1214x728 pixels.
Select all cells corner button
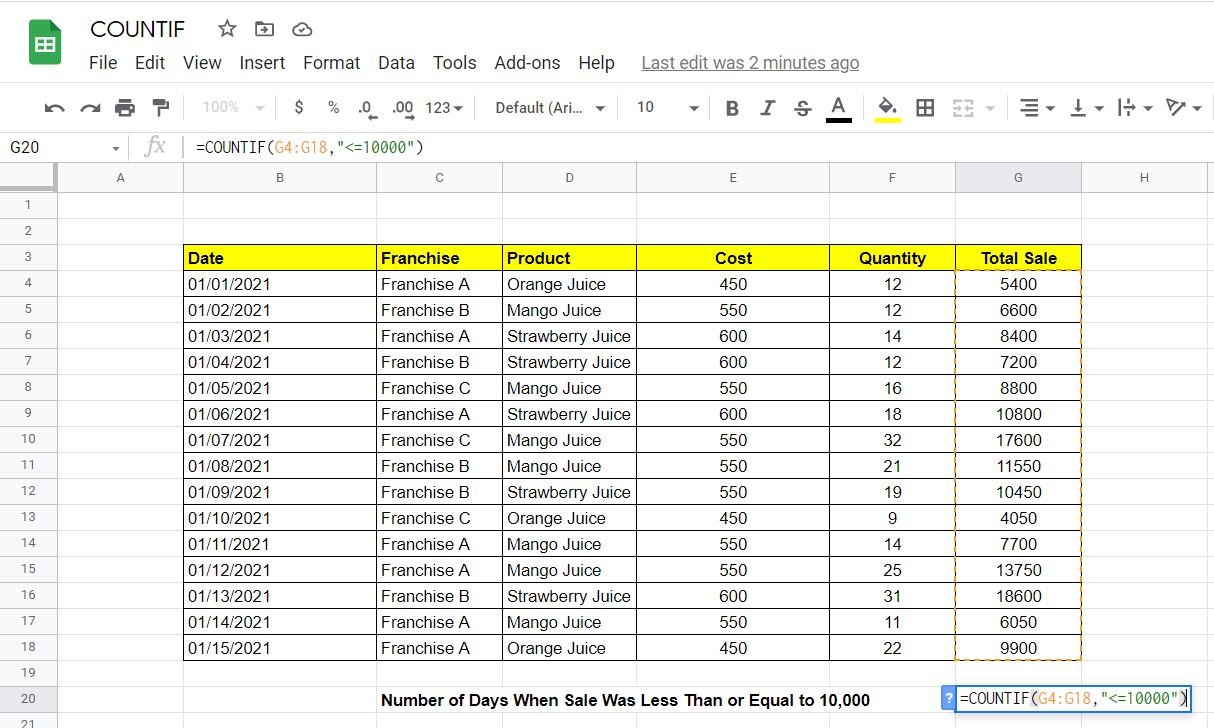28,177
